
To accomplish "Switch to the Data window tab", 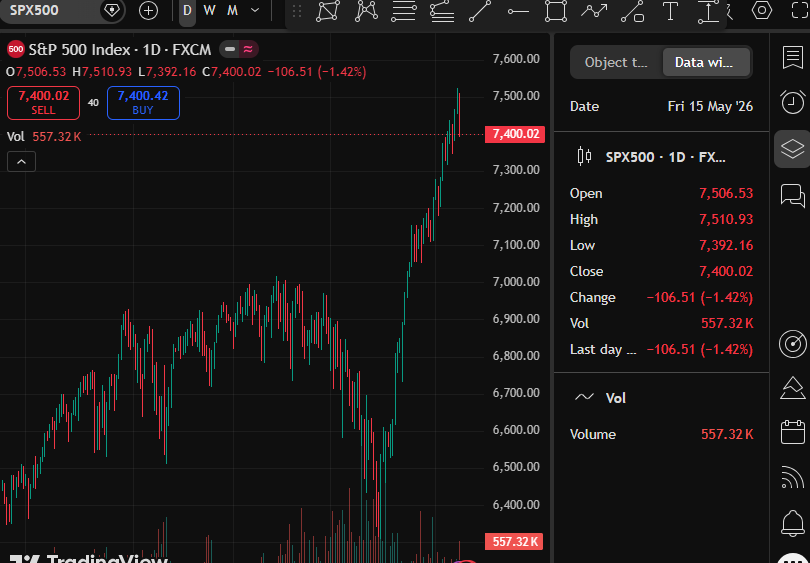I will pos(705,62).
